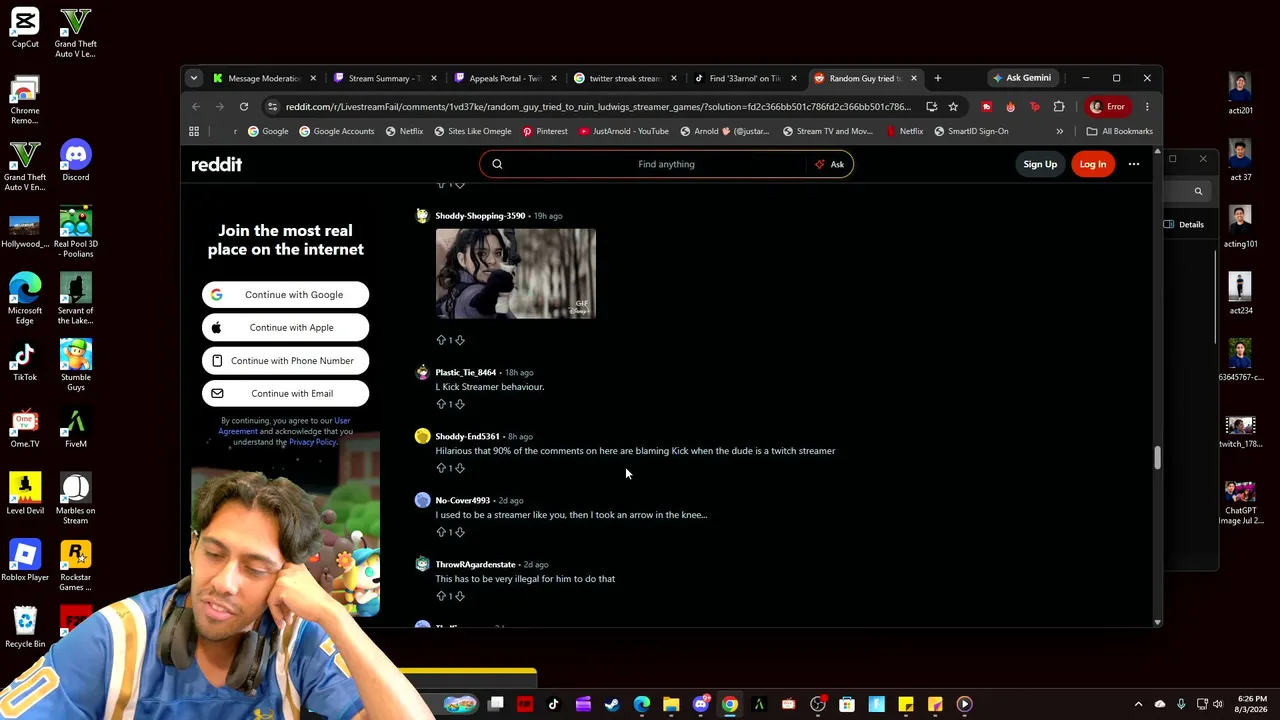Open Reddit's three-dot more options menu
This screenshot has width=1280, height=720.
tap(1134, 164)
